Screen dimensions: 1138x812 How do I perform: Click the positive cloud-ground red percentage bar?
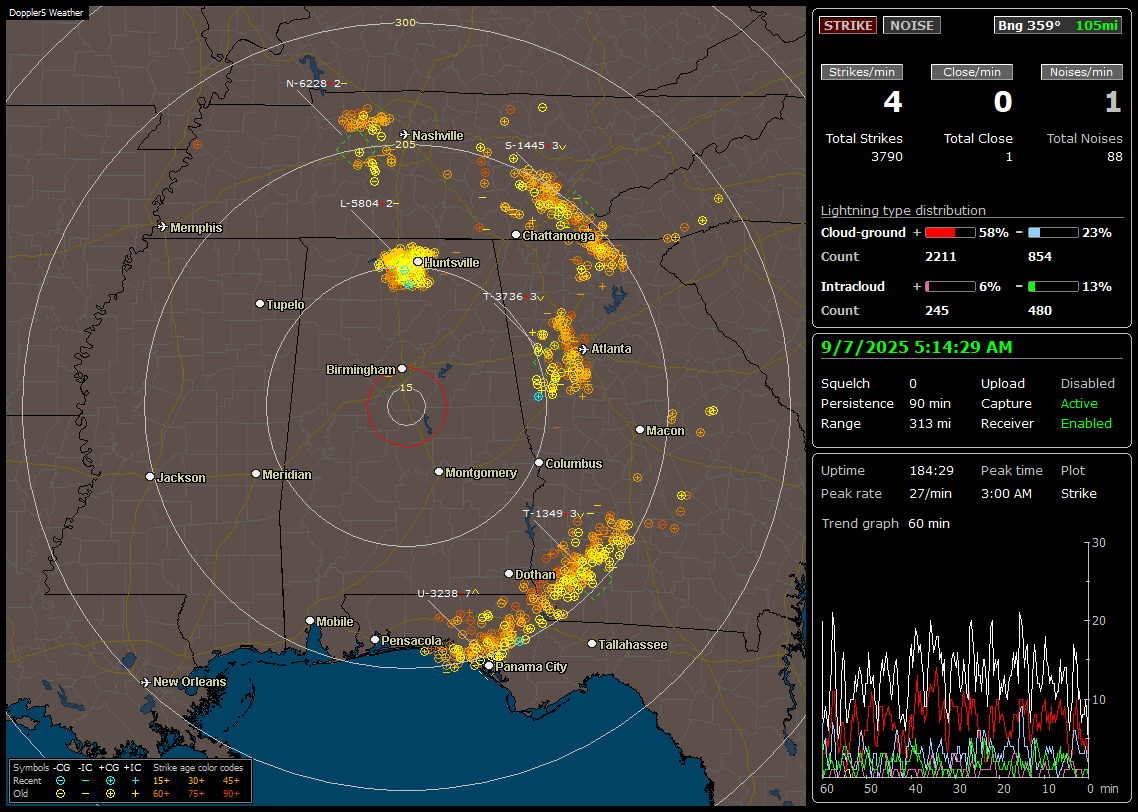point(950,233)
